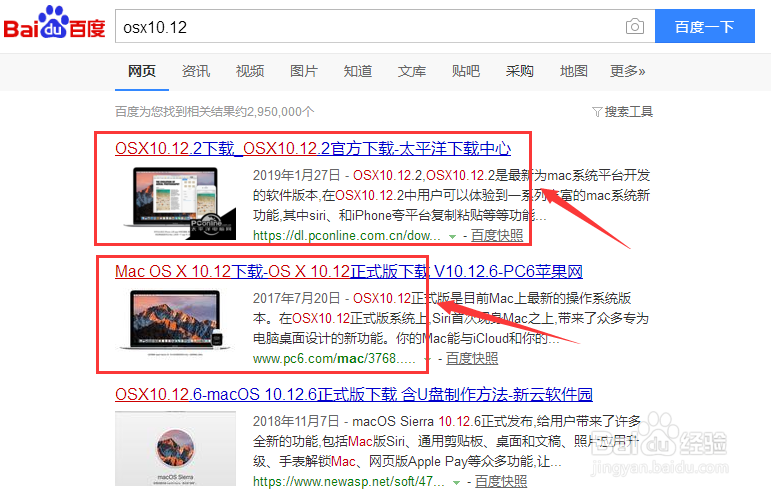Image resolution: width=771 pixels, height=494 pixels.
Task: Select the 网页 tab
Action: (x=142, y=71)
